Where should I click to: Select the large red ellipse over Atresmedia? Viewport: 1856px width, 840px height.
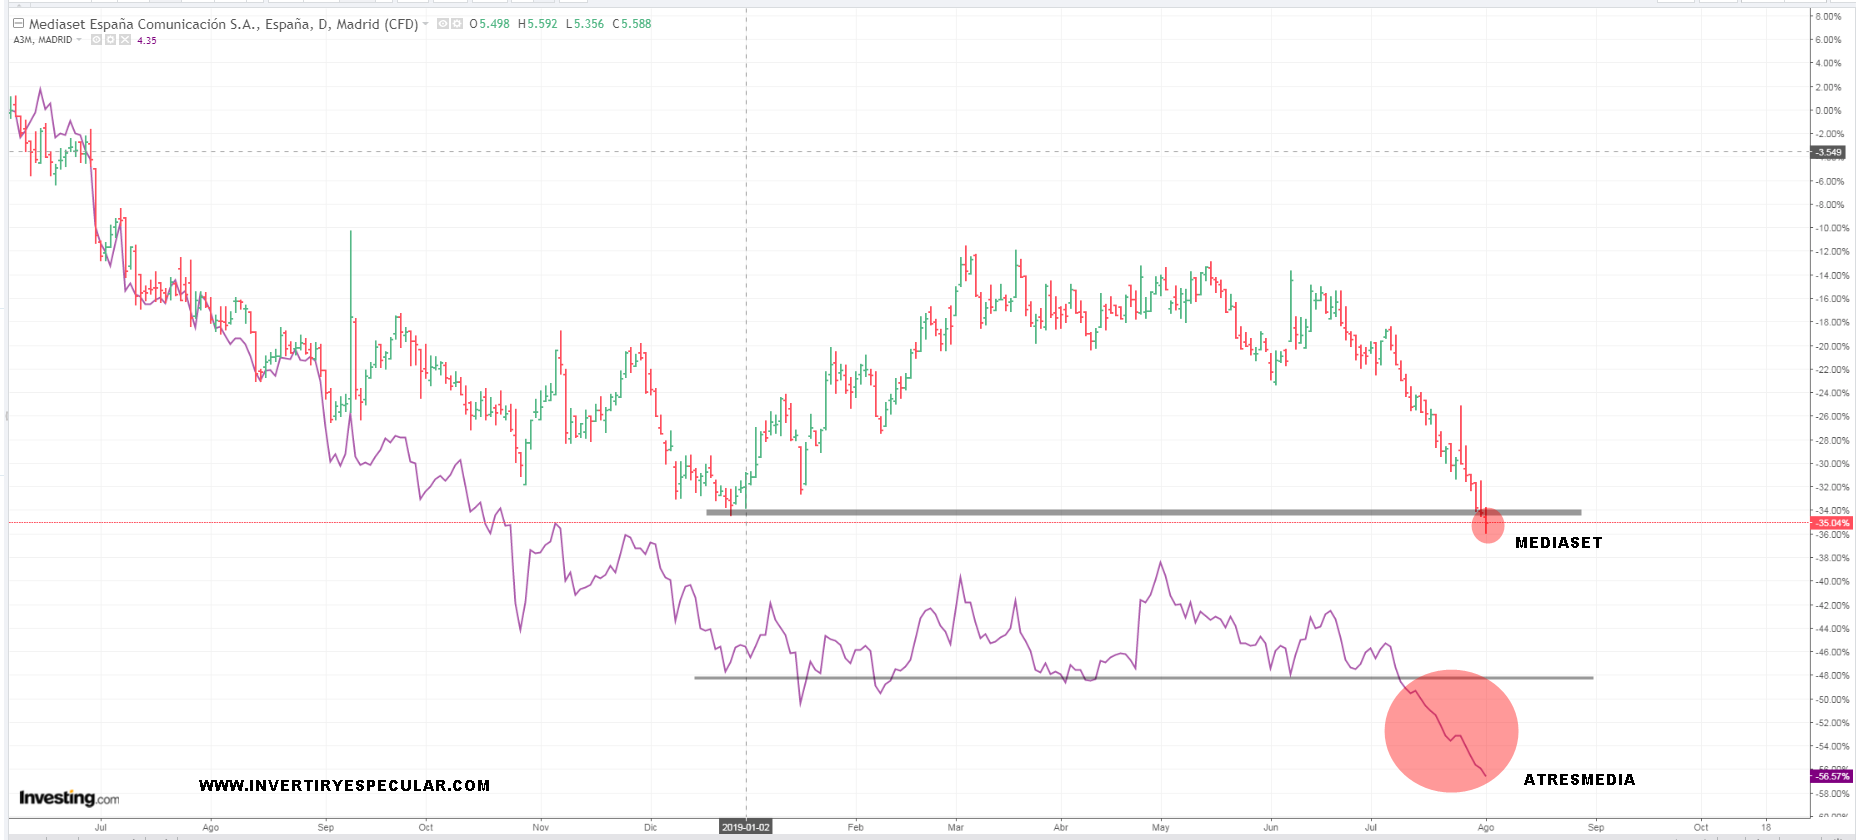[x=1451, y=731]
